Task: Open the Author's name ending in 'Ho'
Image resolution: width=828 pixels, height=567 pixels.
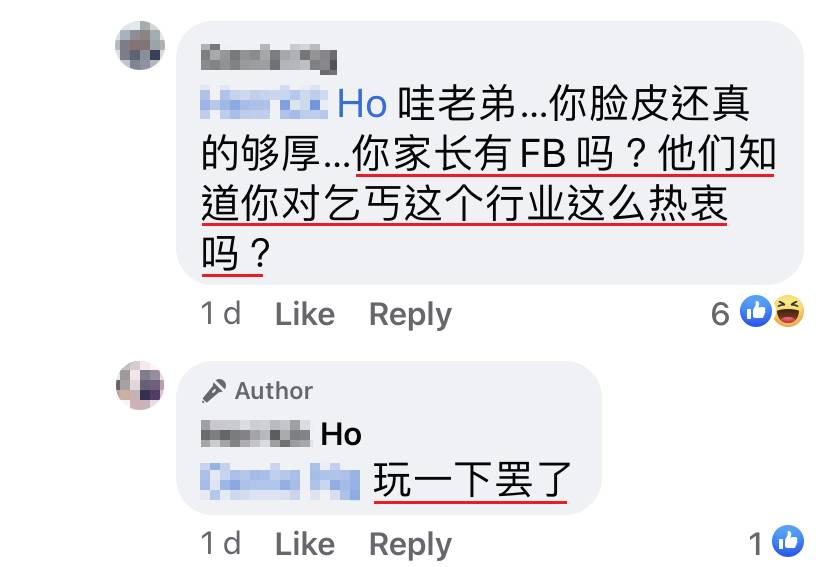Action: pyautogui.click(x=281, y=434)
